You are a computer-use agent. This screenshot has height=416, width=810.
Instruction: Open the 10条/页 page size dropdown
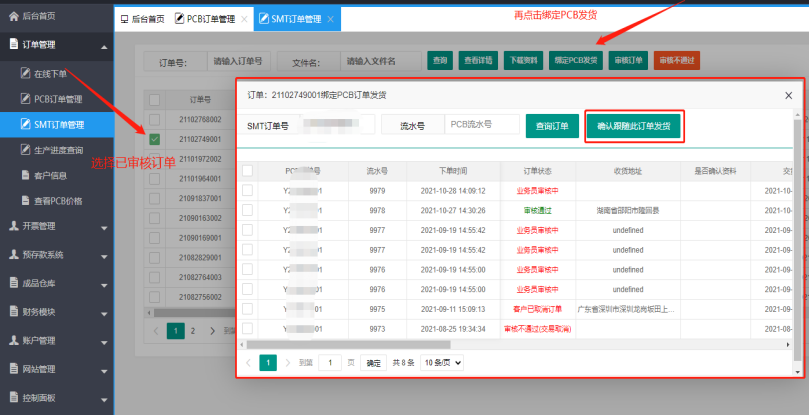[x=441, y=362]
